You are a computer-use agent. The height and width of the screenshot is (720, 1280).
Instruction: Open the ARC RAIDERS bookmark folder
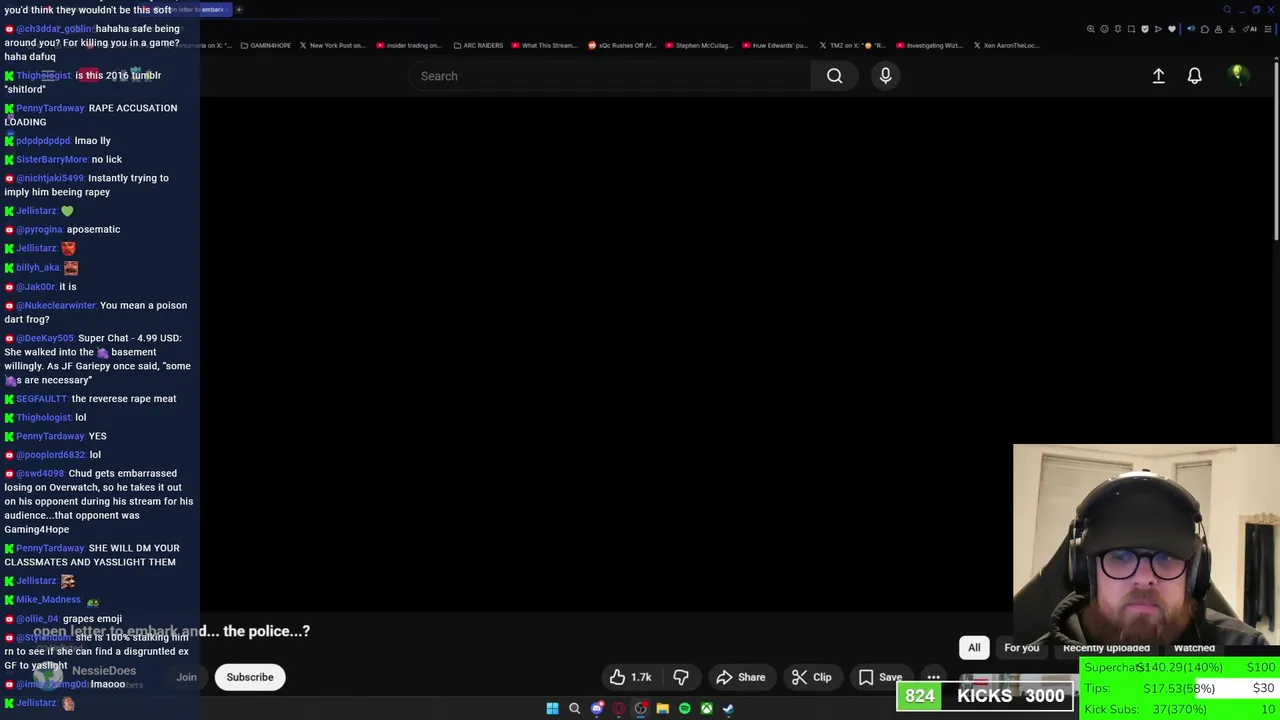point(478,45)
